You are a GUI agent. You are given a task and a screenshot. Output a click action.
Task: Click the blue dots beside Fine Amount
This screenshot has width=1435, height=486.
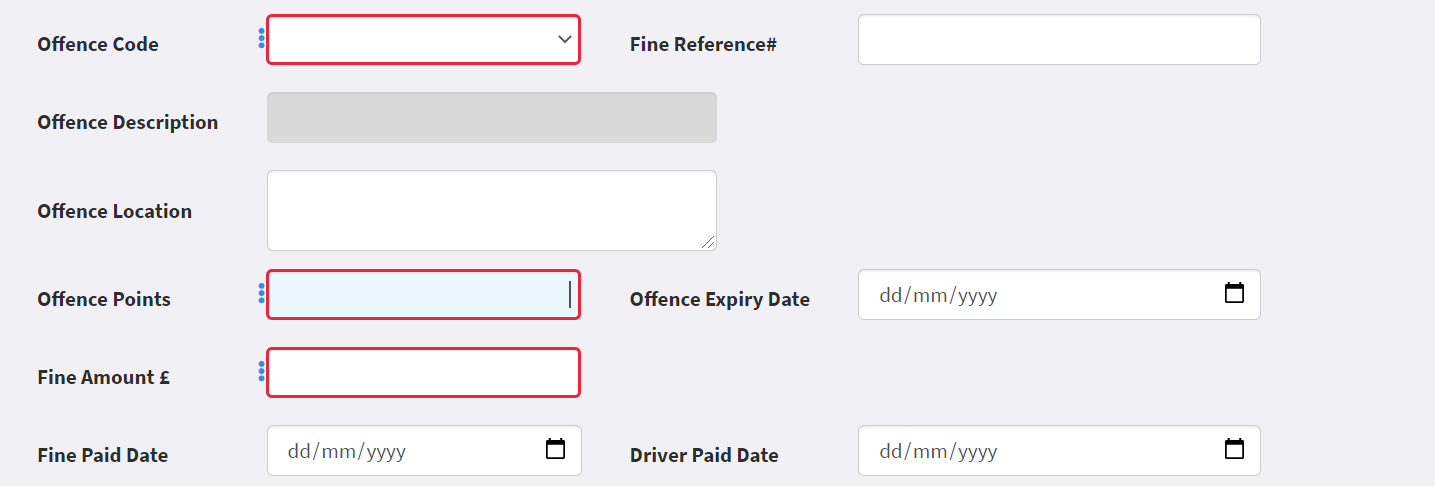point(261,371)
